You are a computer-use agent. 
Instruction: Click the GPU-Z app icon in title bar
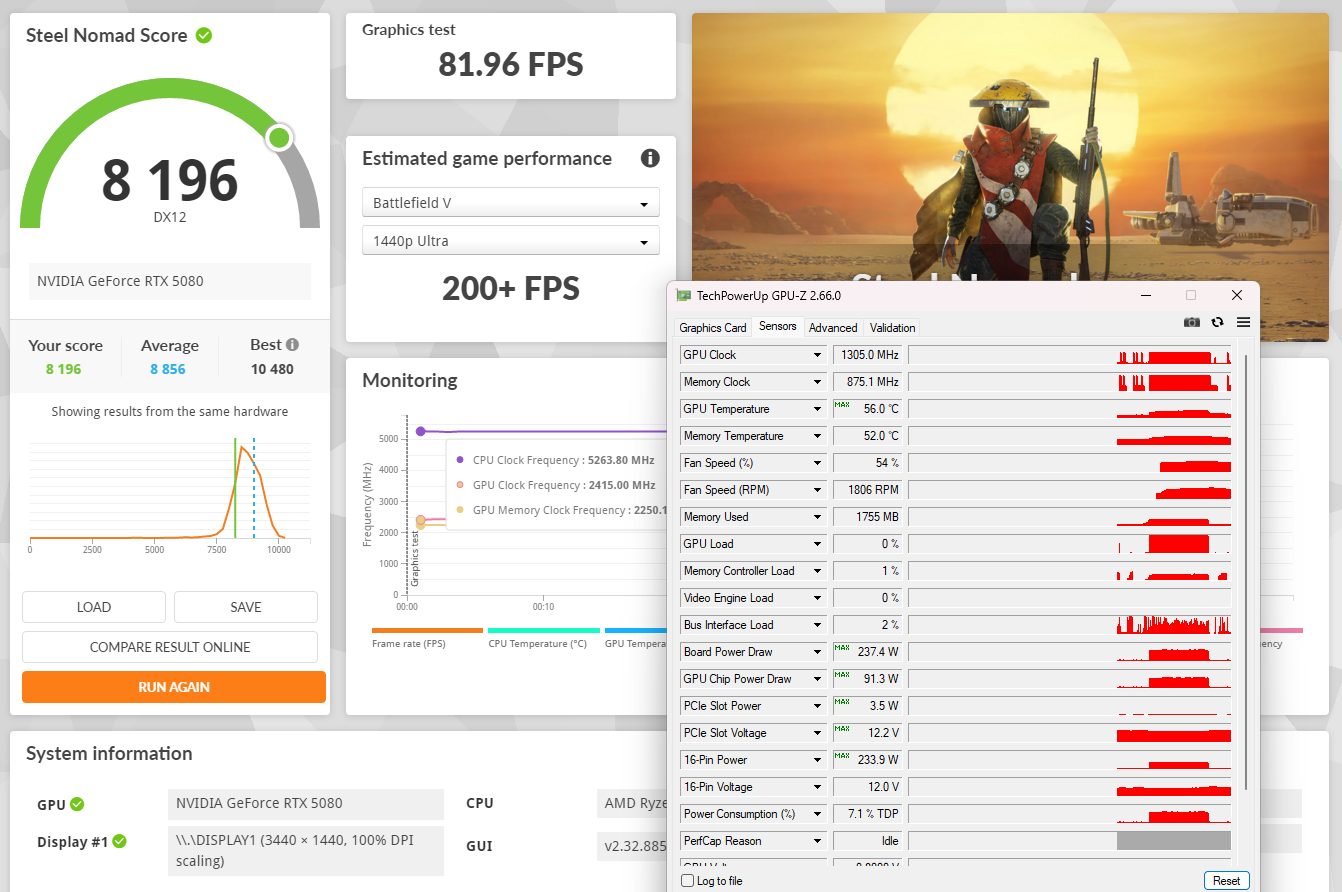pos(684,296)
